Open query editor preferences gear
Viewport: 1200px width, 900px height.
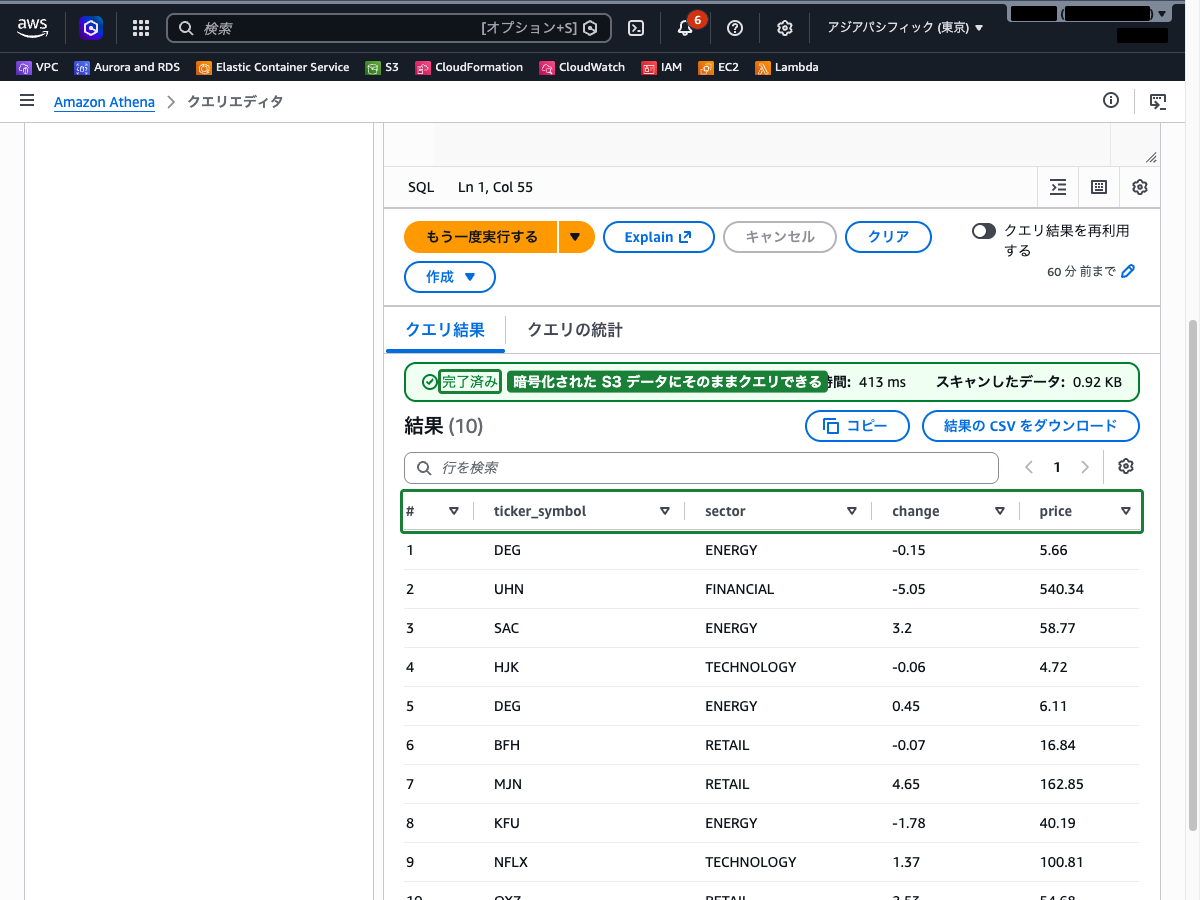[x=1140, y=187]
